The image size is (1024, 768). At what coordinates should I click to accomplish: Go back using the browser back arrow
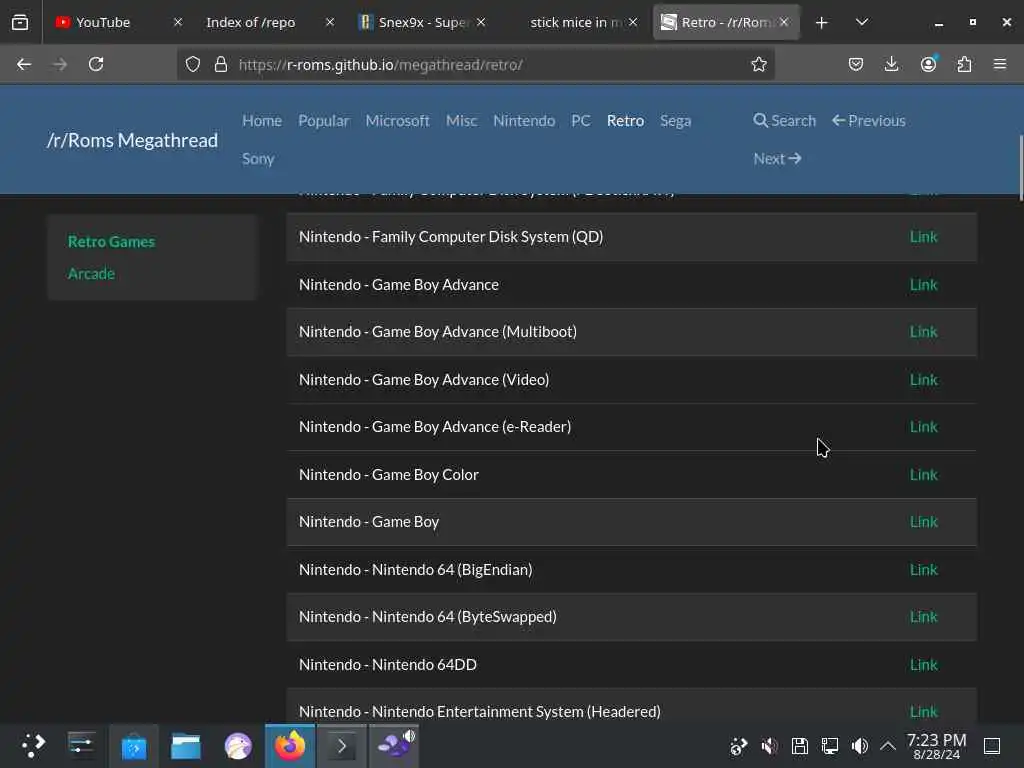coord(24,64)
